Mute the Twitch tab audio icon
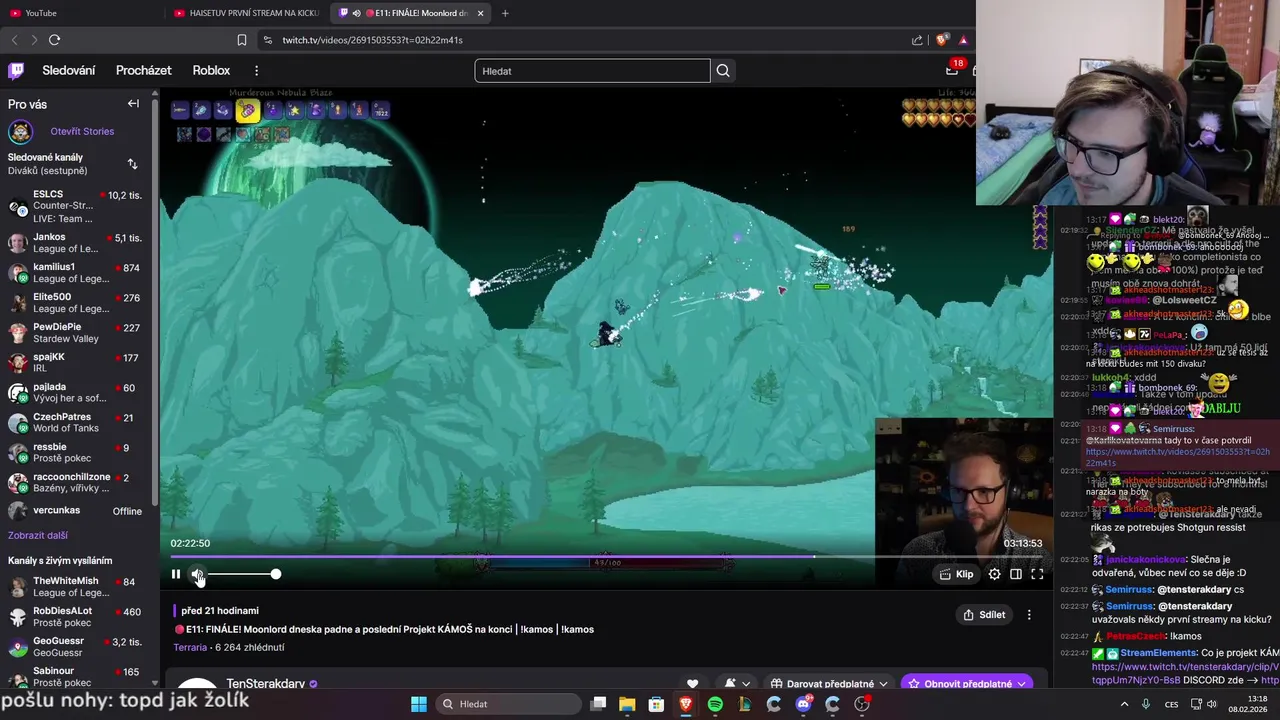This screenshot has width=1280, height=720. 356,13
